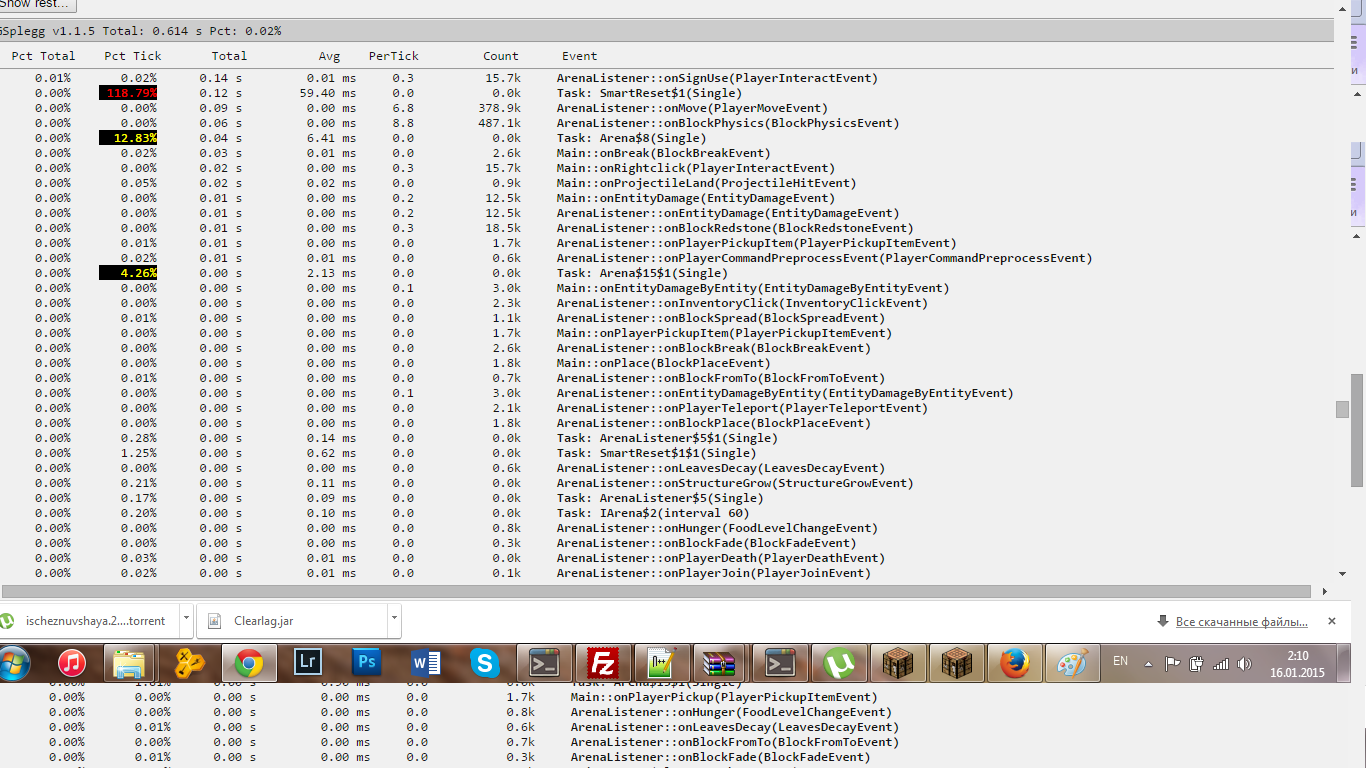The width and height of the screenshot is (1366, 768).
Task: Open Google Chrome taskbar icon
Action: pyautogui.click(x=249, y=663)
